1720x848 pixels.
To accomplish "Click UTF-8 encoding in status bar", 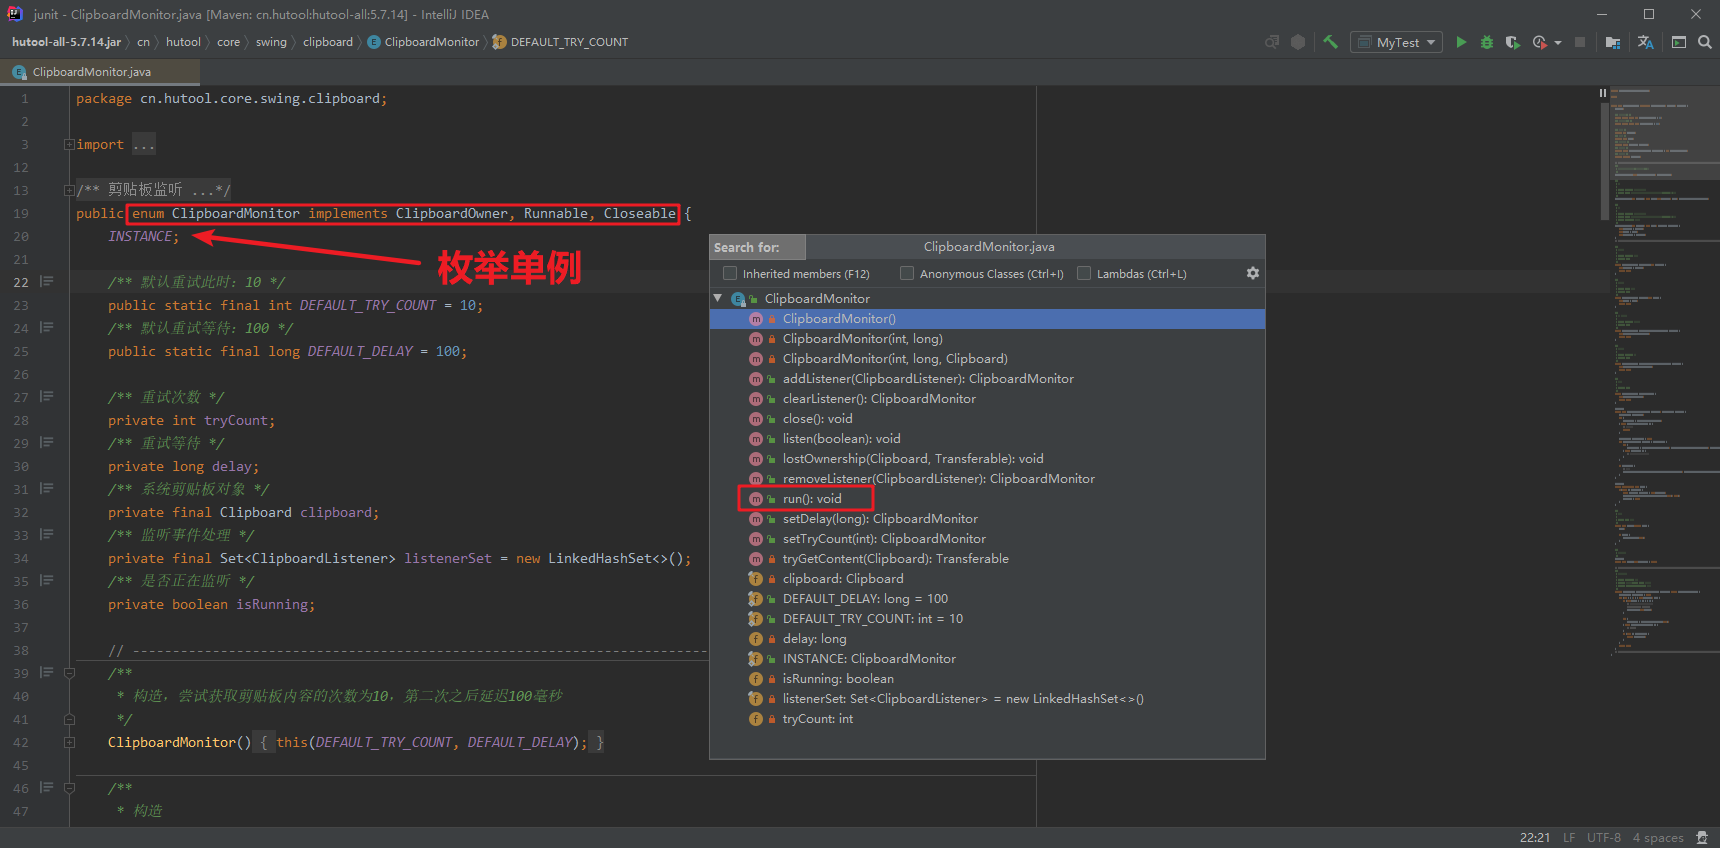I will click(1603, 838).
